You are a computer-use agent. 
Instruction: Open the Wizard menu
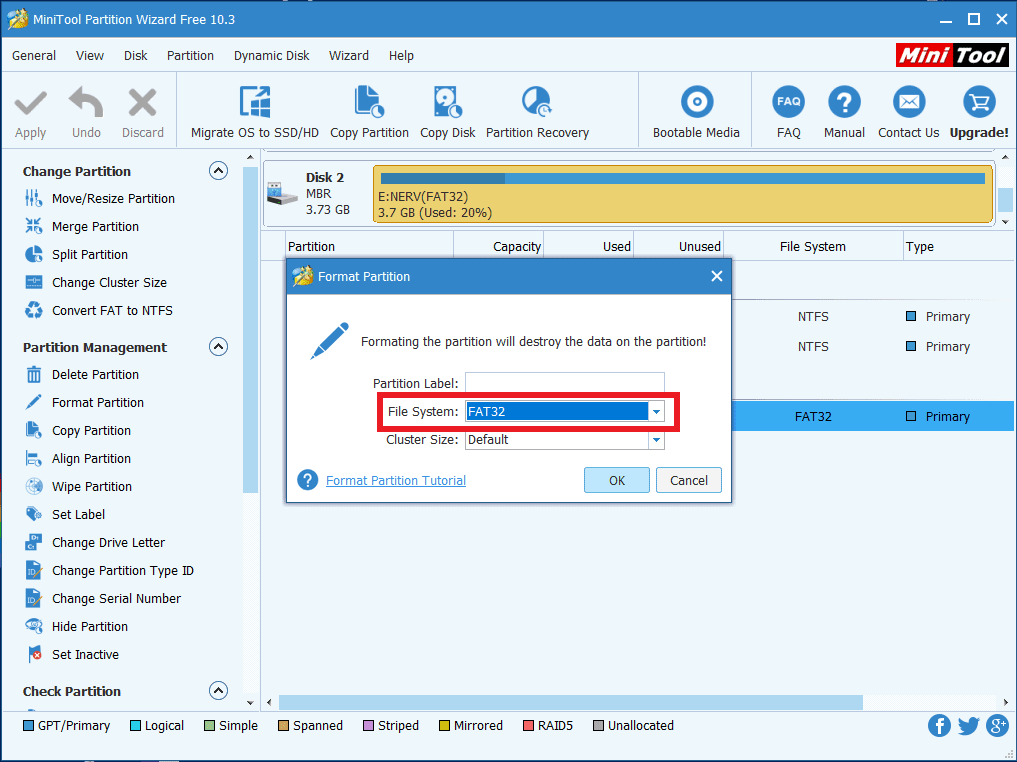[349, 56]
